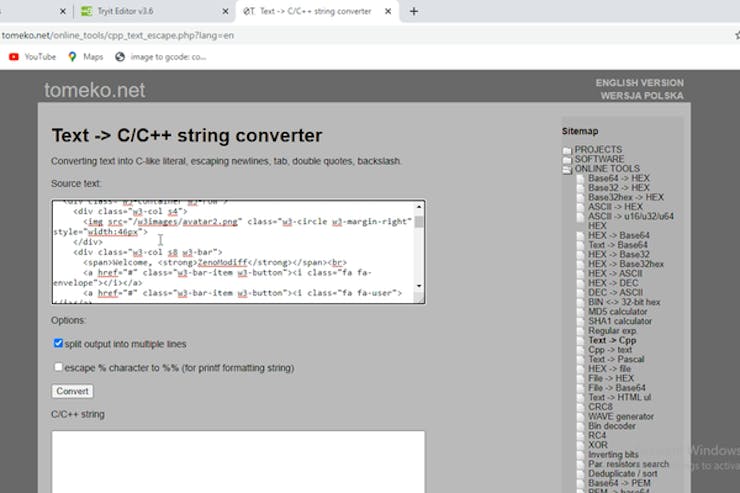740x493 pixels.
Task: Open the Bin decoder tool
Action: click(x=612, y=426)
